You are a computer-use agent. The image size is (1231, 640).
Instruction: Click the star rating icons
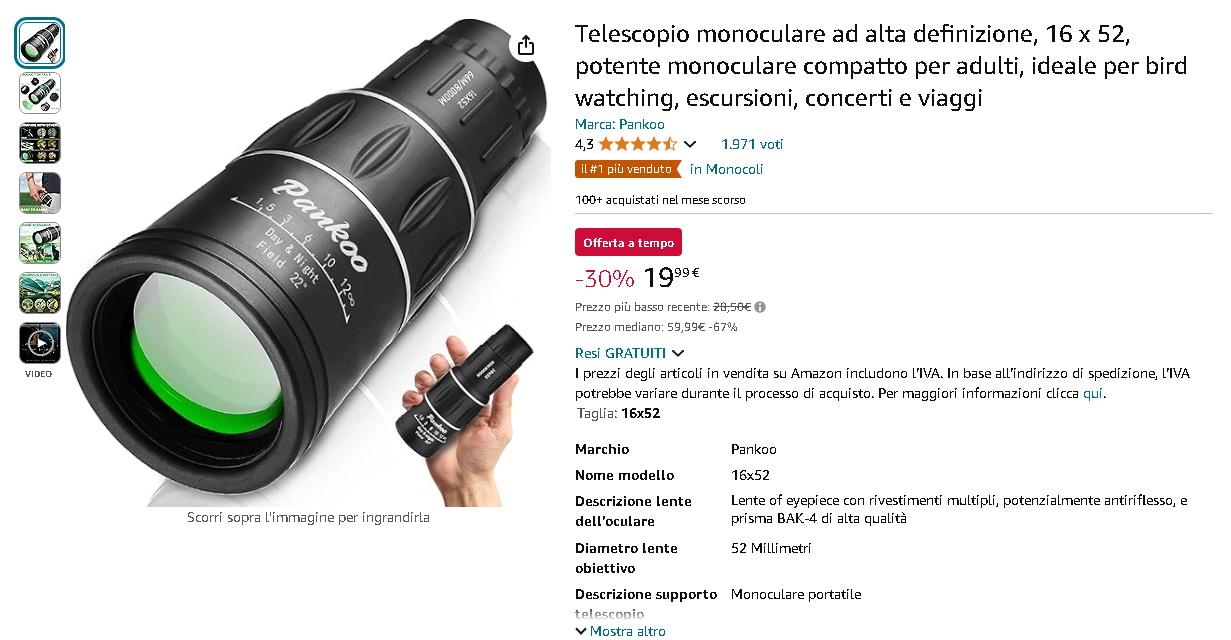pyautogui.click(x=638, y=144)
